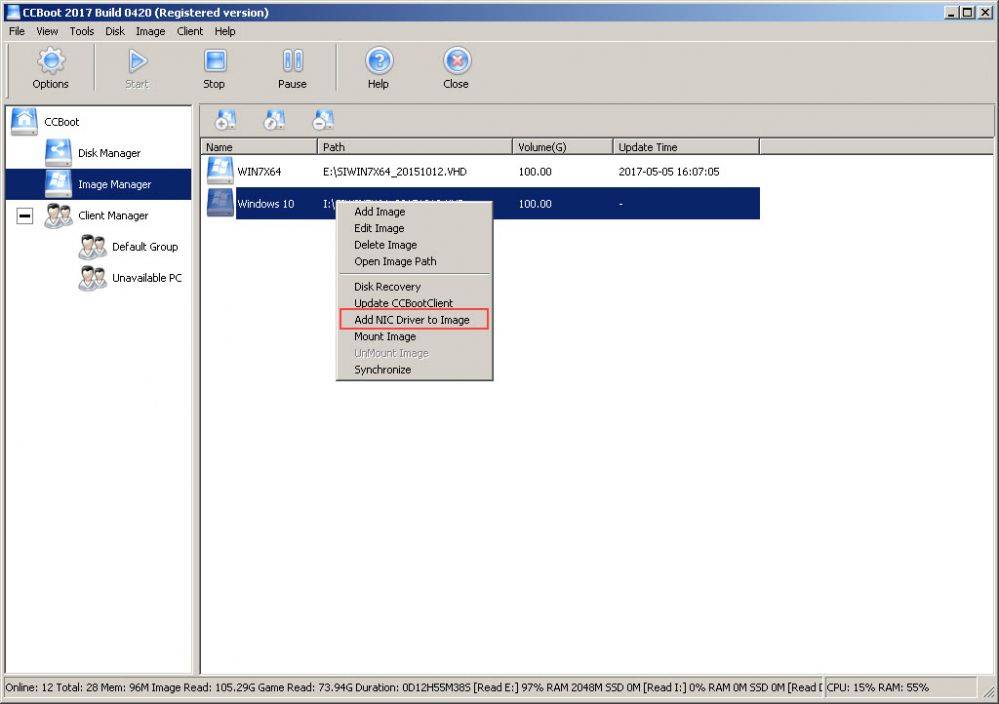Click the Stop toolbar icon
This screenshot has width=999, height=704.
coord(215,62)
